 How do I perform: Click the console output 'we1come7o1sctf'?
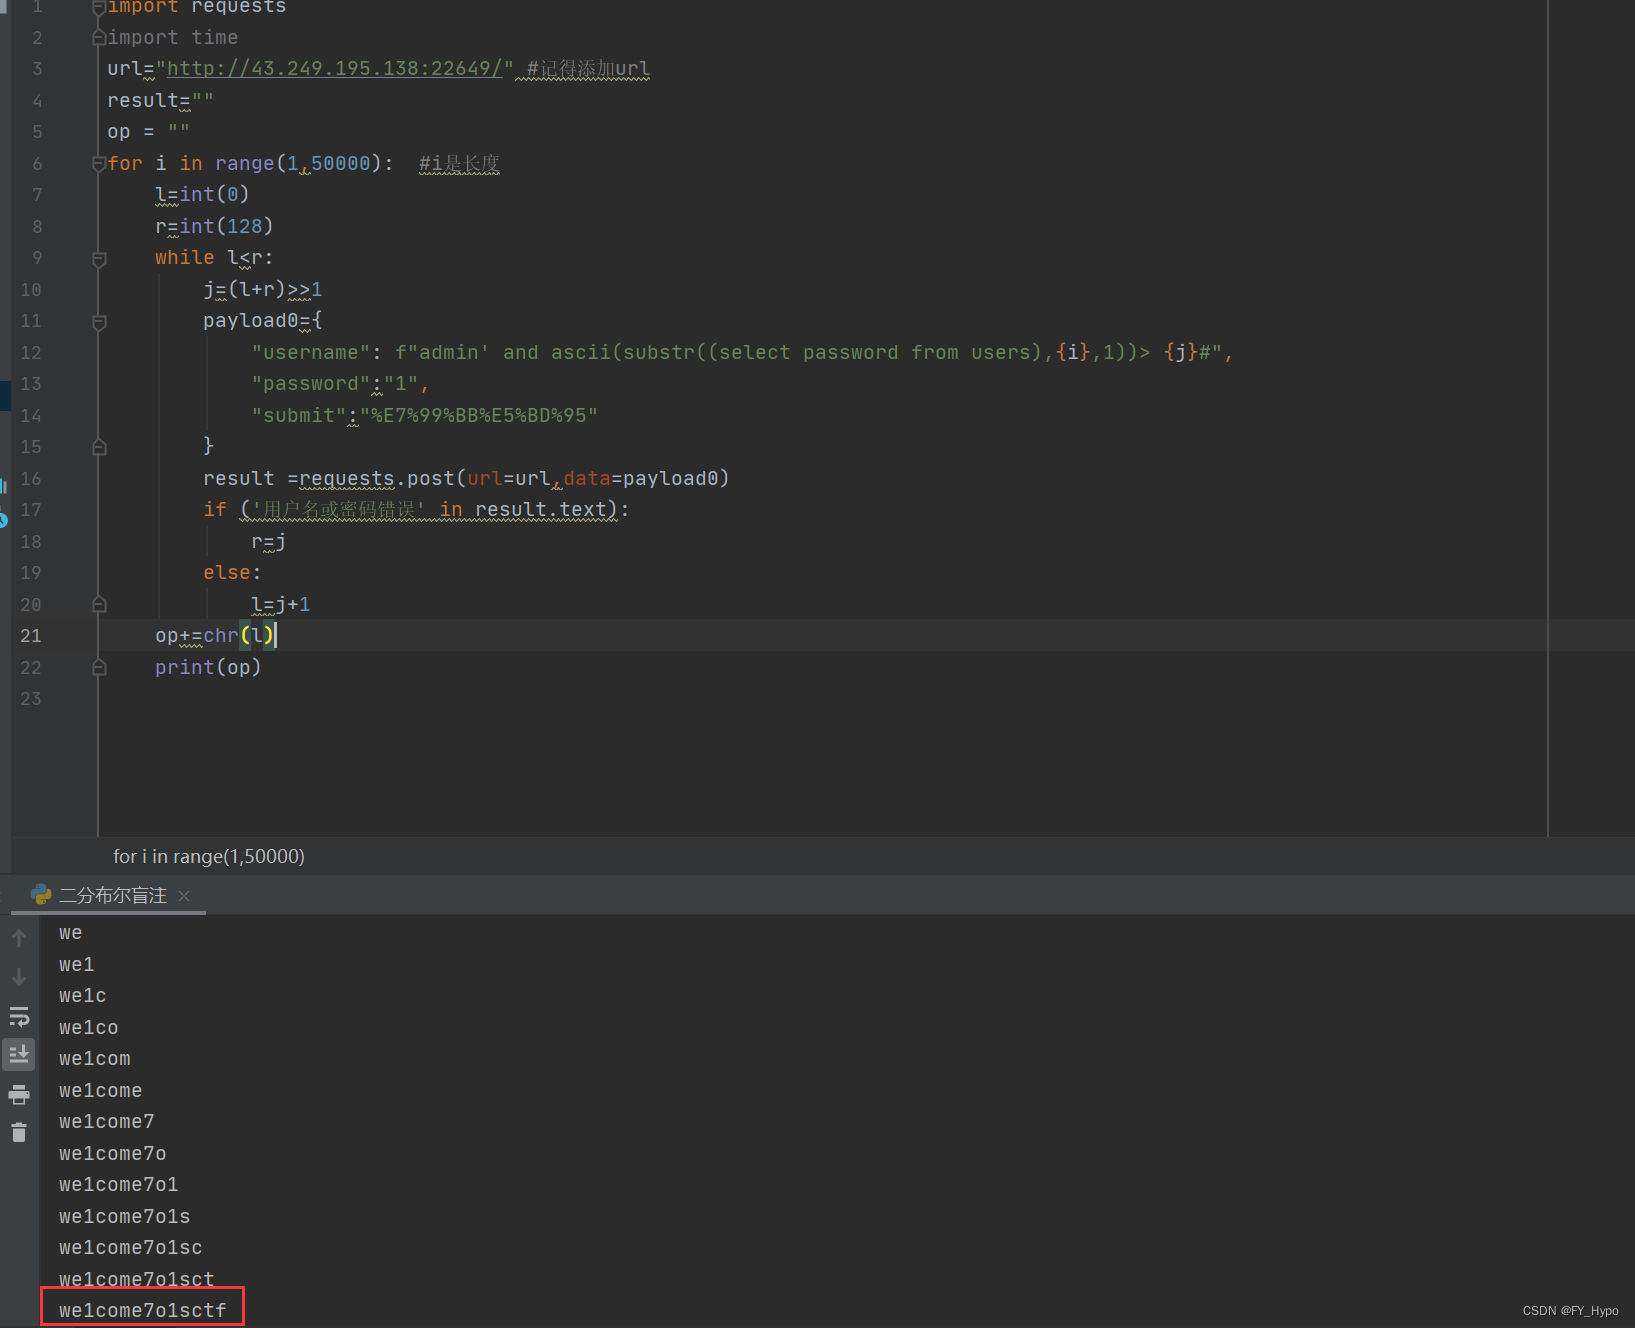point(143,1310)
